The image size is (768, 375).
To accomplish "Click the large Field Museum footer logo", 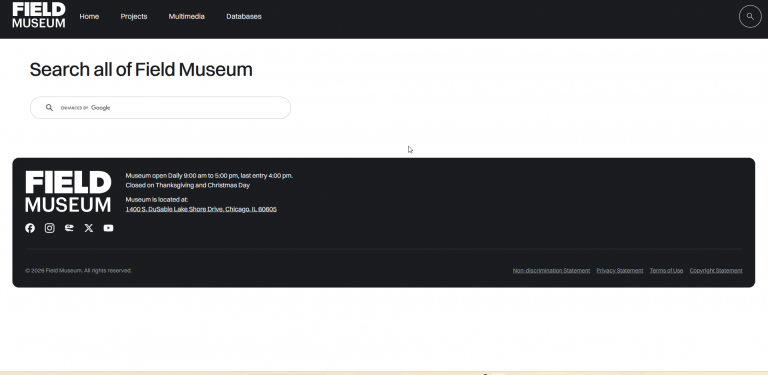I will pyautogui.click(x=68, y=191).
